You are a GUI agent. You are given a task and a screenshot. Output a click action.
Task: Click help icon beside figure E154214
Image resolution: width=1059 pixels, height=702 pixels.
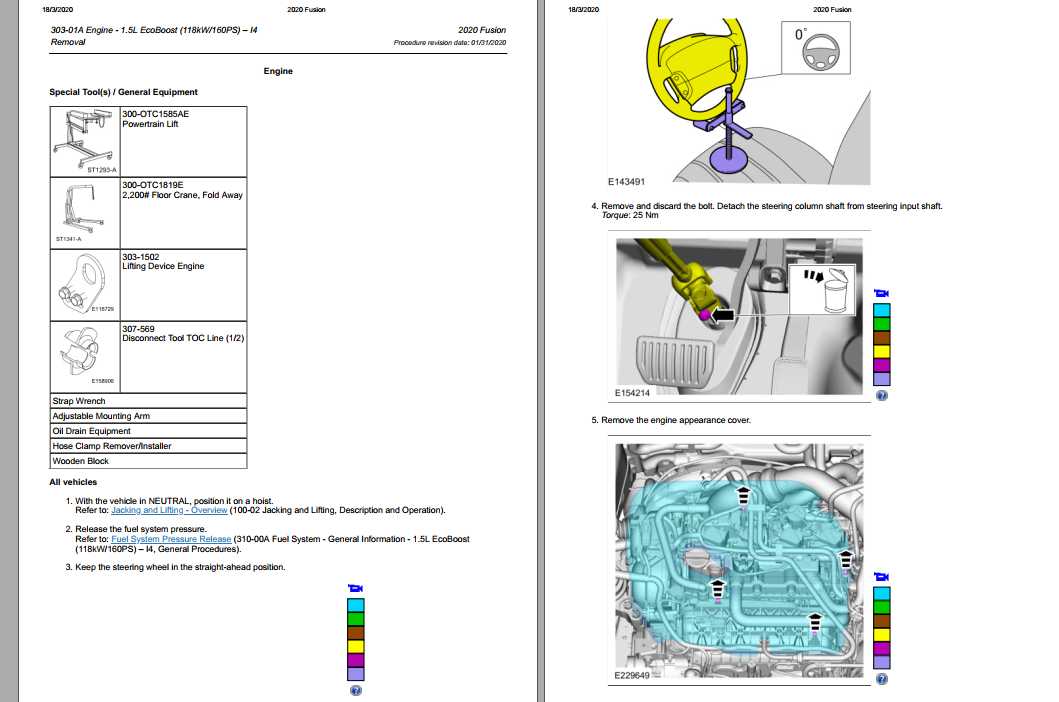click(x=881, y=396)
